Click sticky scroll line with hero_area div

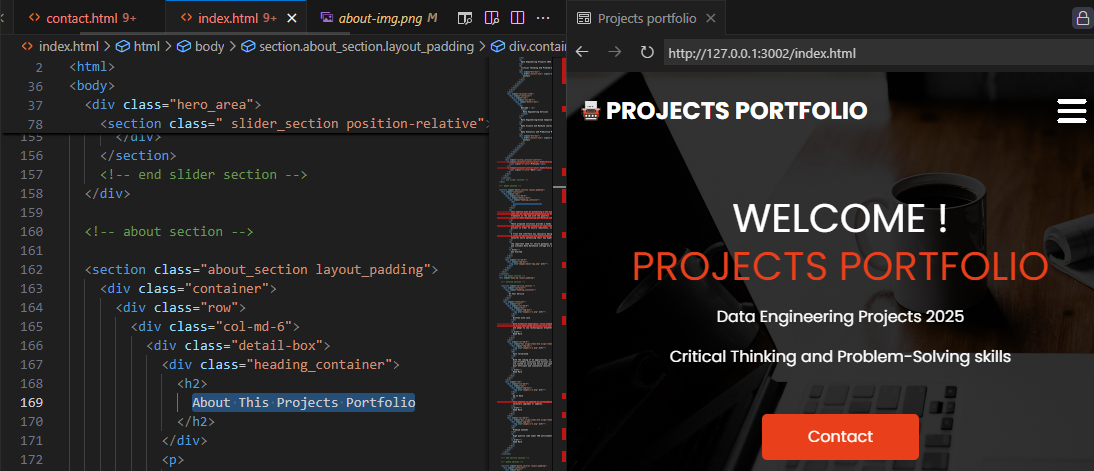tap(172, 105)
